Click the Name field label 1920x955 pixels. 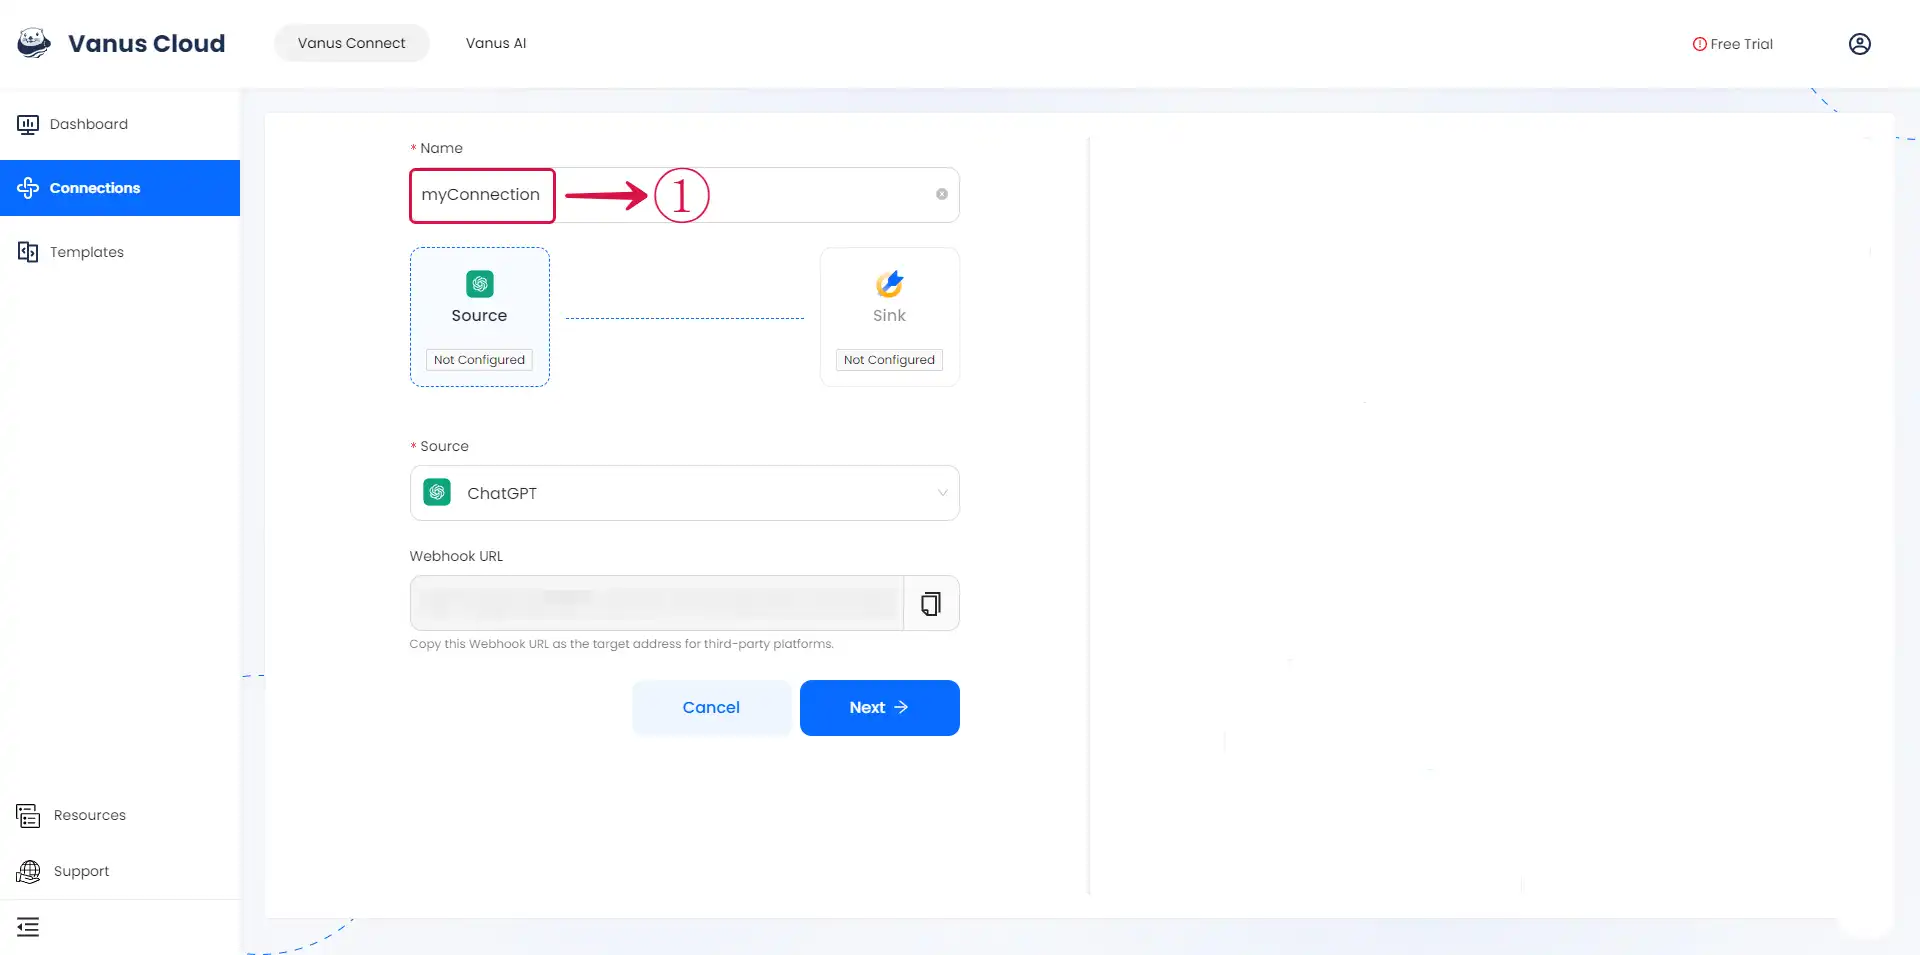441,148
